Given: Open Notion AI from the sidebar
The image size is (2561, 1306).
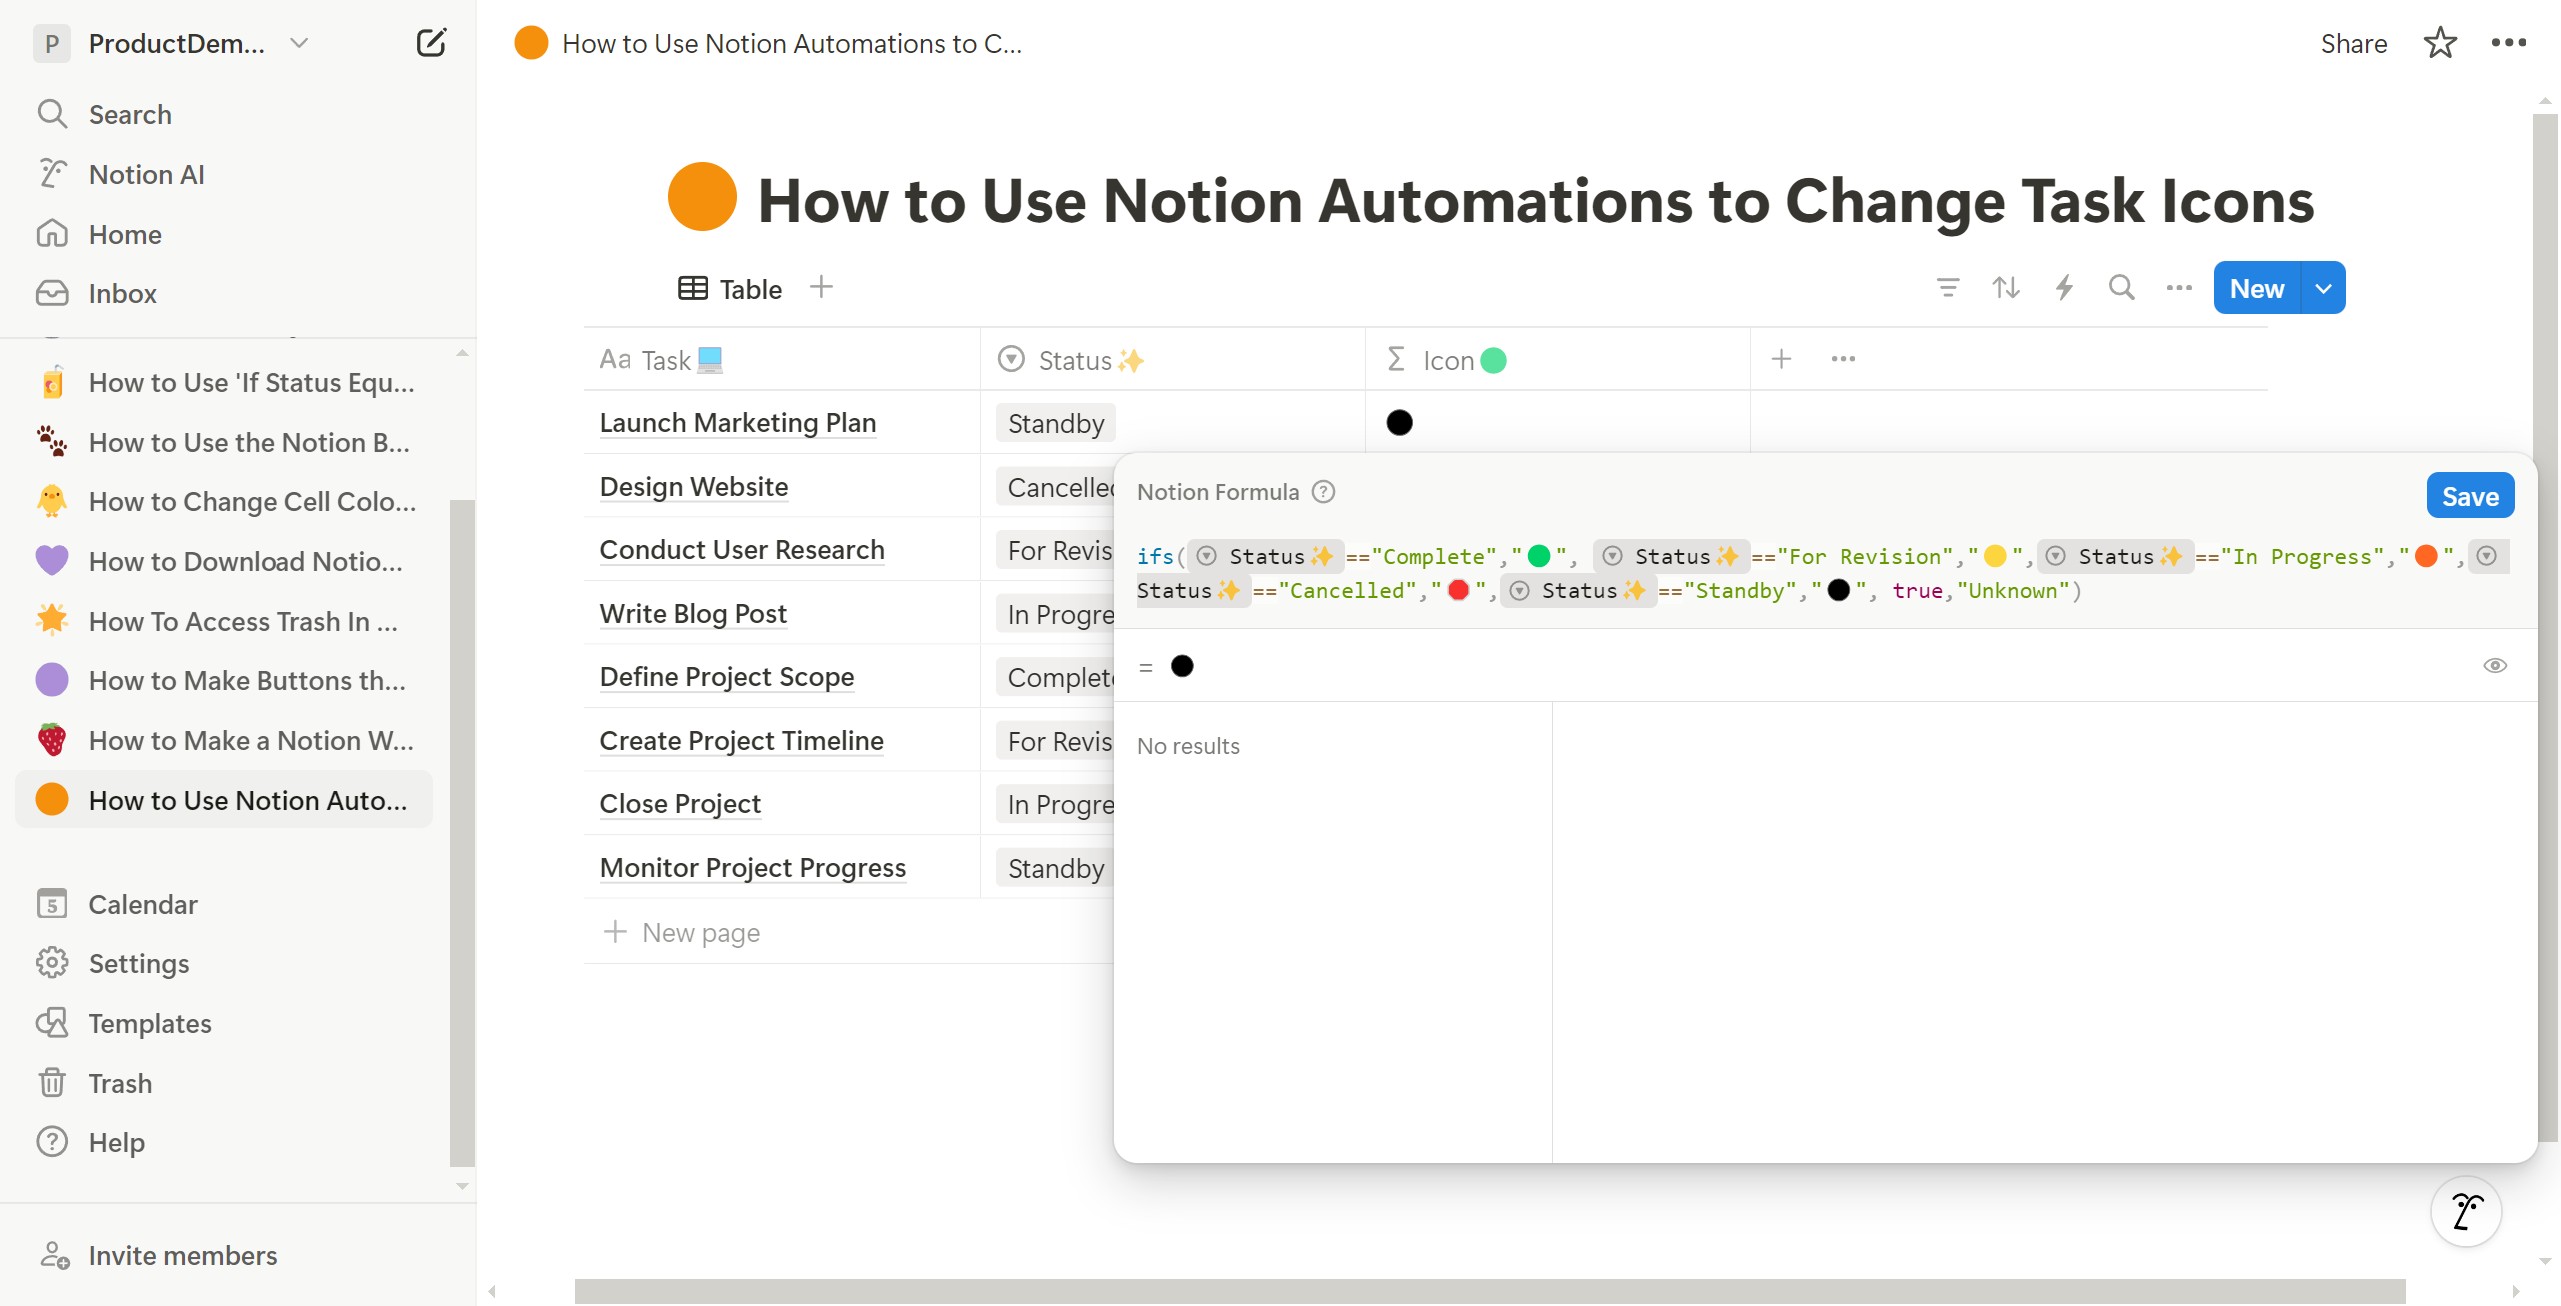Looking at the screenshot, I should (x=146, y=174).
